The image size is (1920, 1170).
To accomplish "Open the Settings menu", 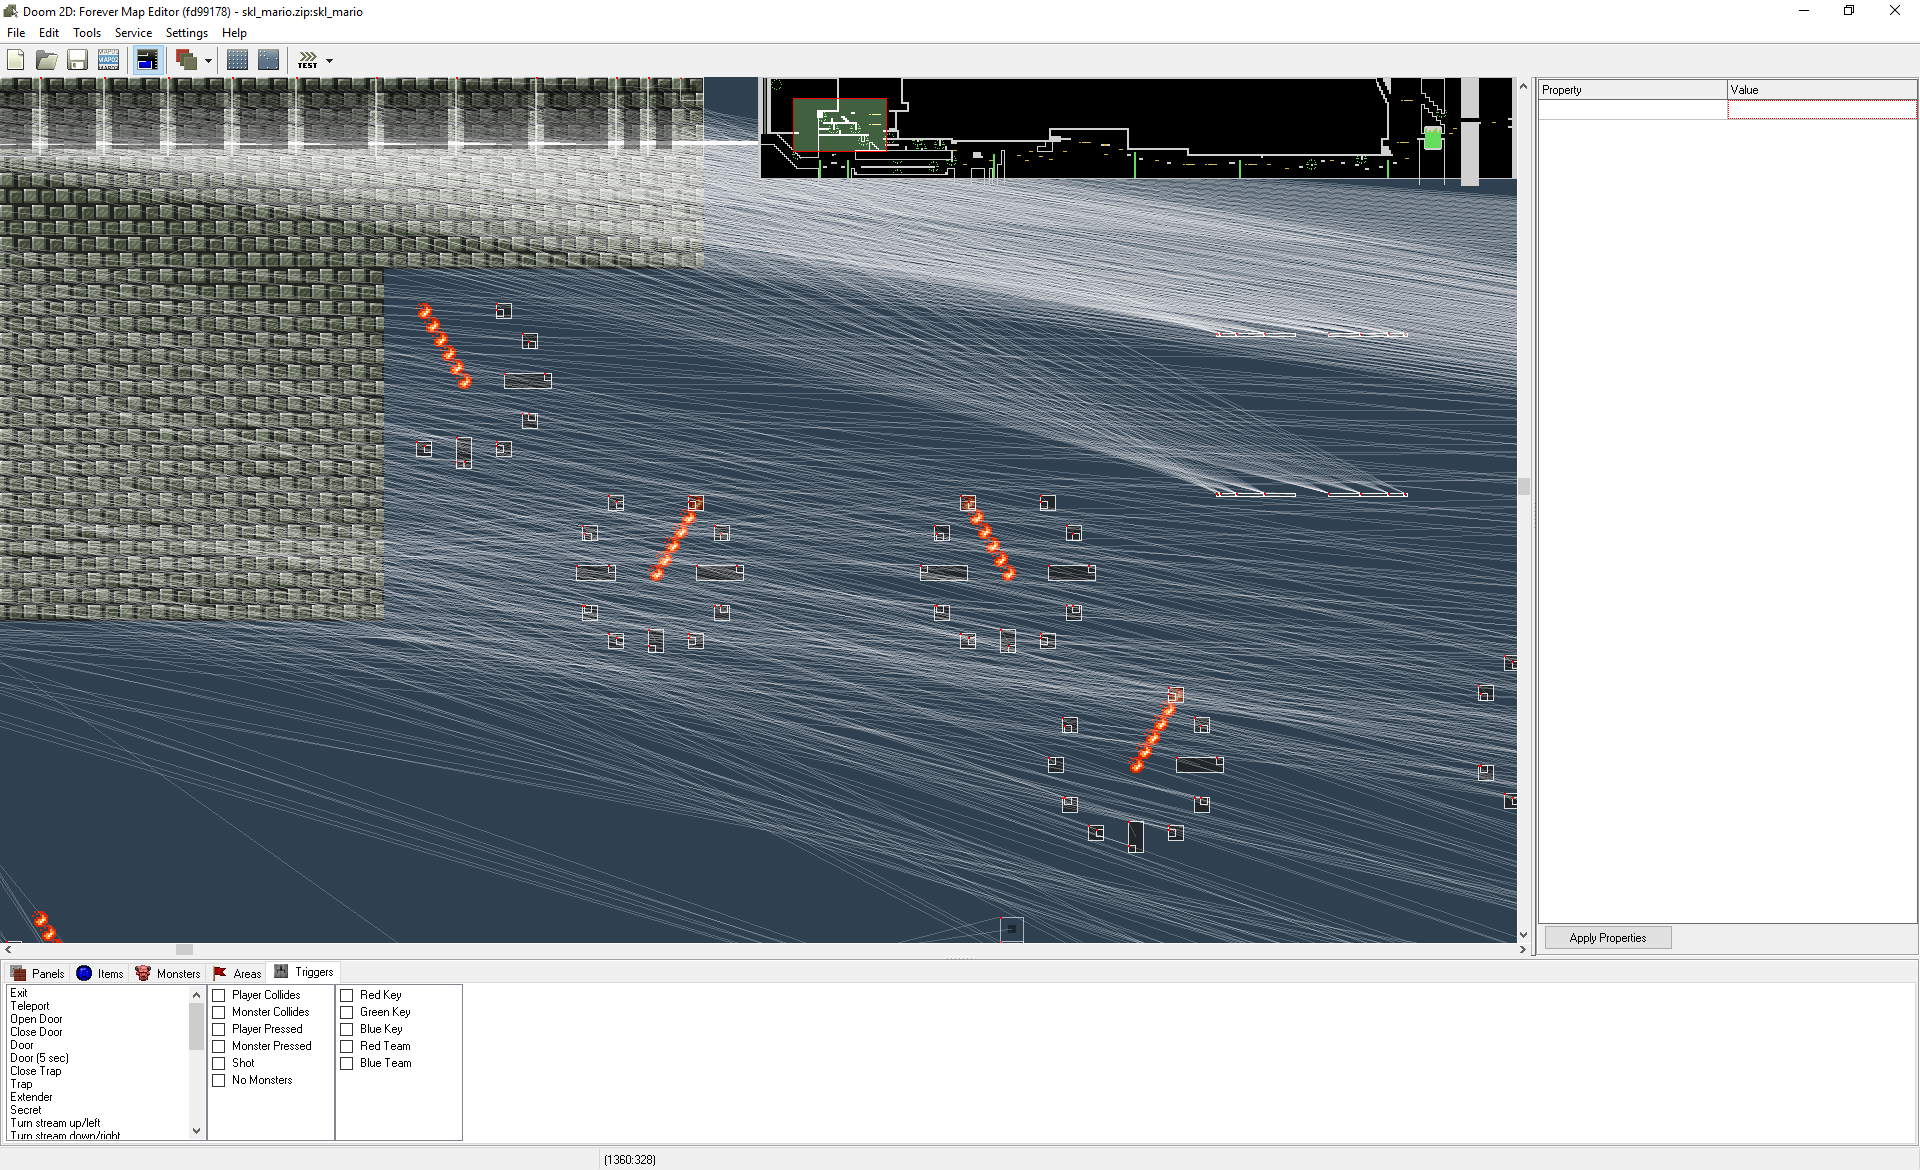I will tap(187, 33).
